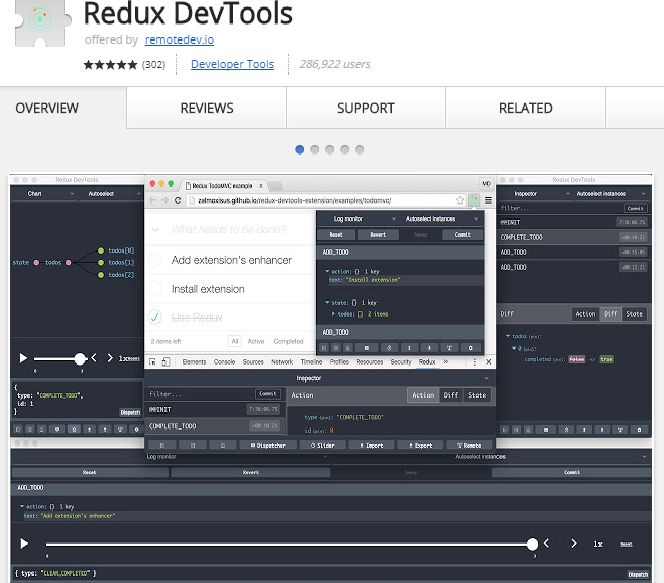The image size is (664, 583).
Task: Click the star rating icons
Action: pyautogui.click(x=110, y=65)
